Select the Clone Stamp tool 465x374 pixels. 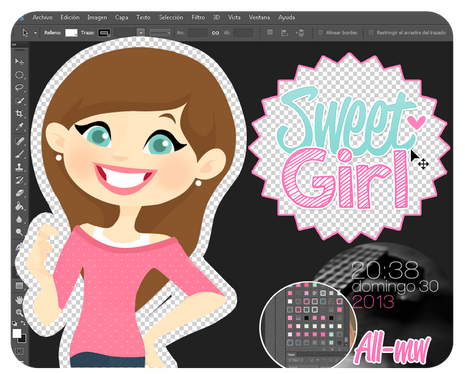pyautogui.click(x=19, y=167)
